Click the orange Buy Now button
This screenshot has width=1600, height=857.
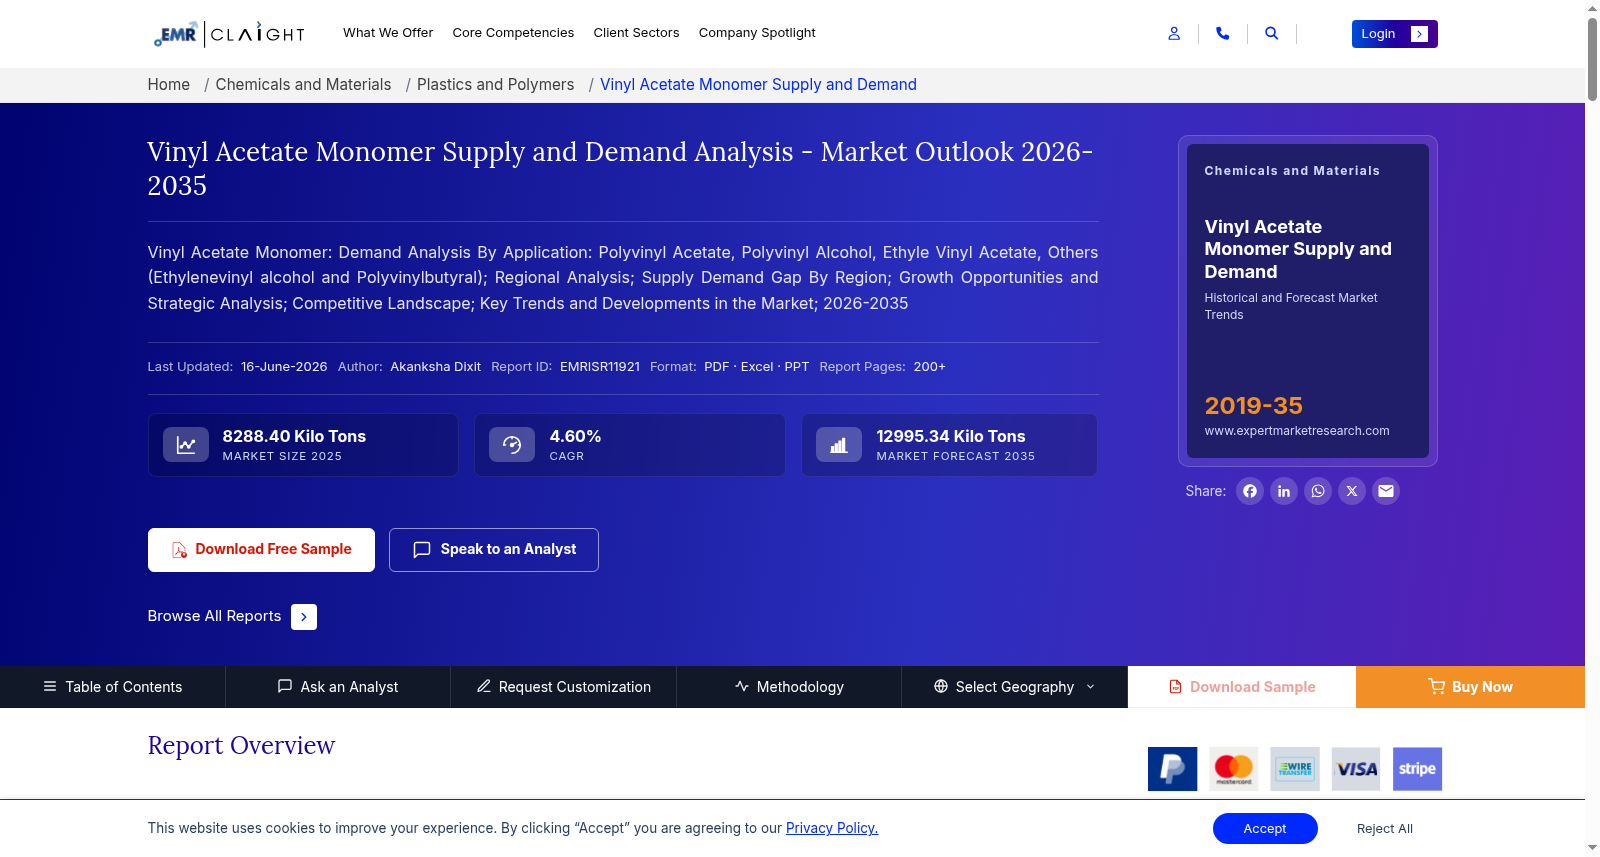coord(1470,687)
